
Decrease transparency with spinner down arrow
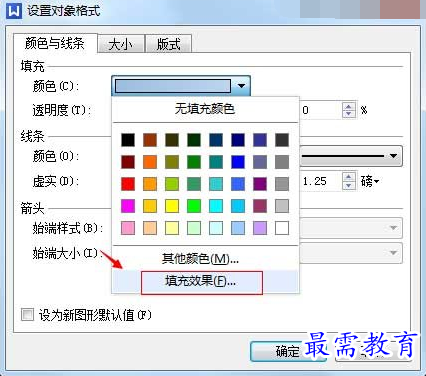tap(349, 114)
